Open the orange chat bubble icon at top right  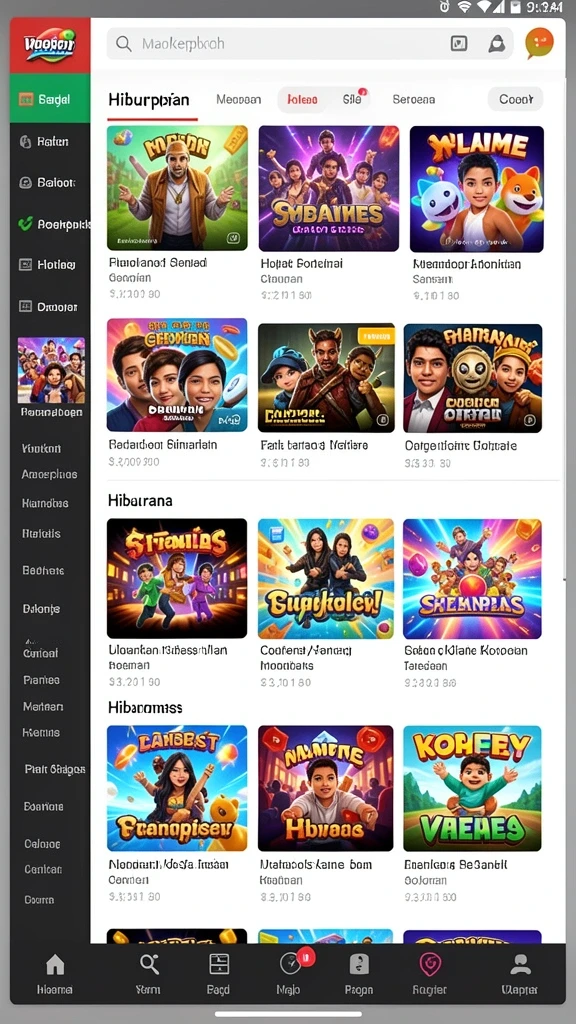pyautogui.click(x=539, y=43)
